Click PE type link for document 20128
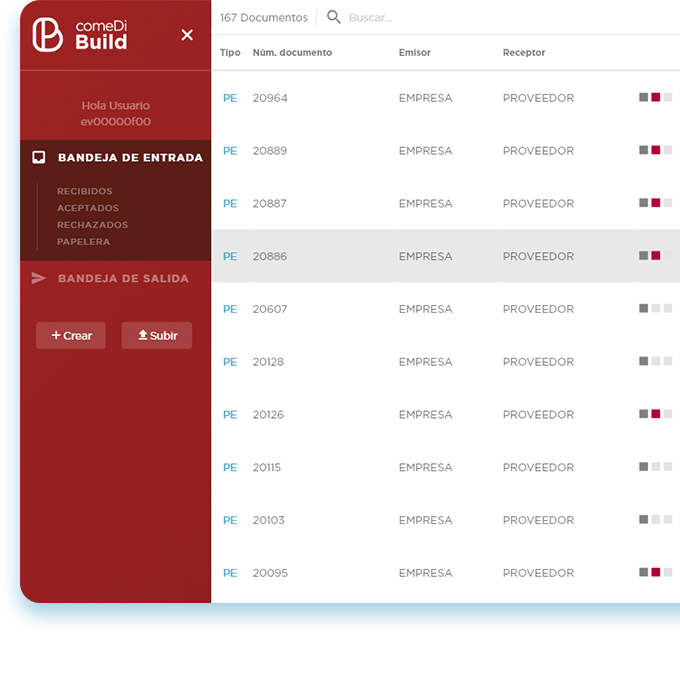The image size is (680, 680). [230, 362]
